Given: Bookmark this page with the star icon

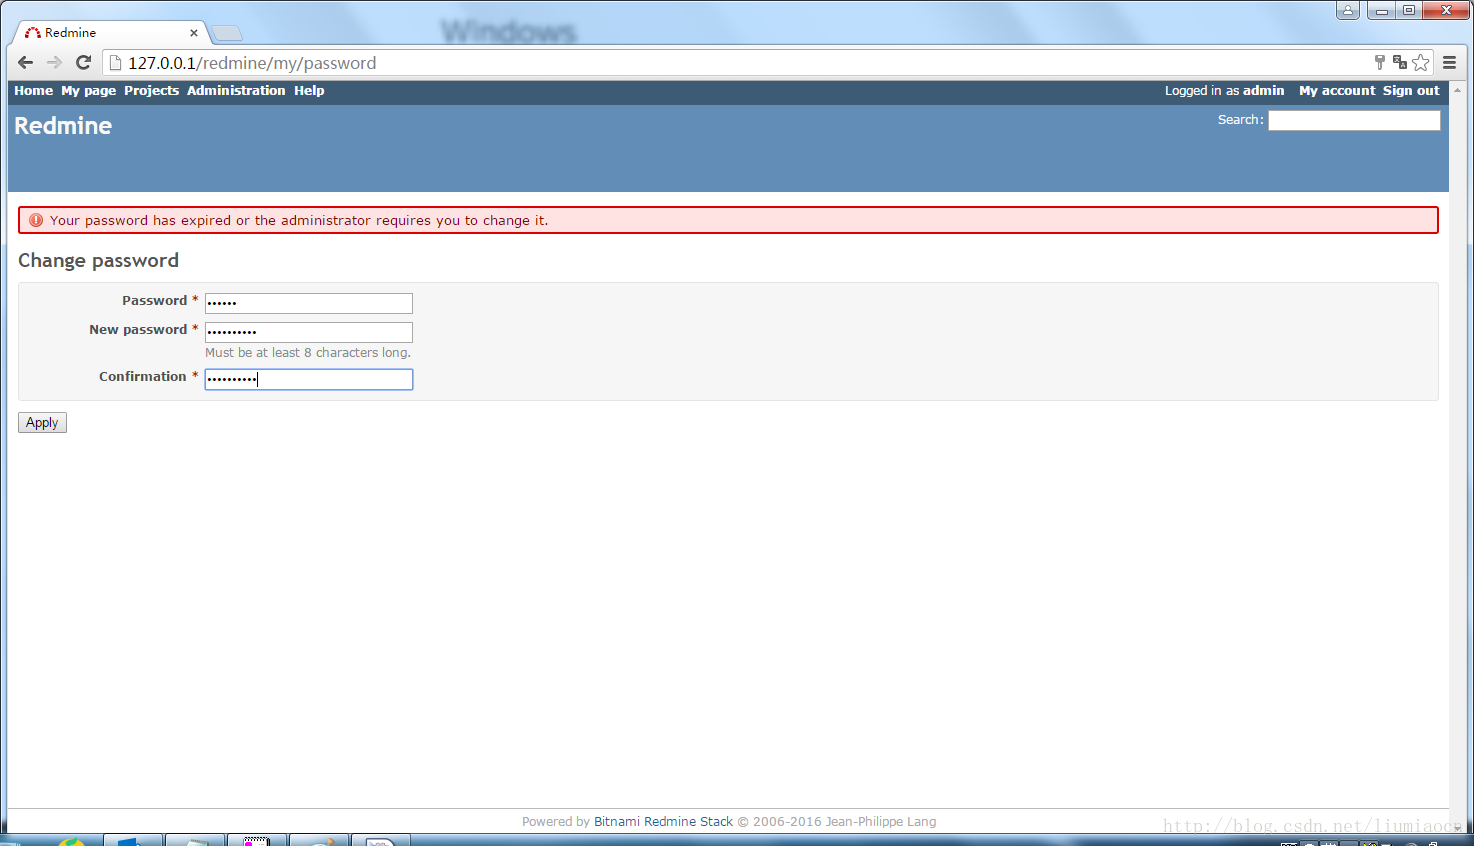Looking at the screenshot, I should (1421, 63).
